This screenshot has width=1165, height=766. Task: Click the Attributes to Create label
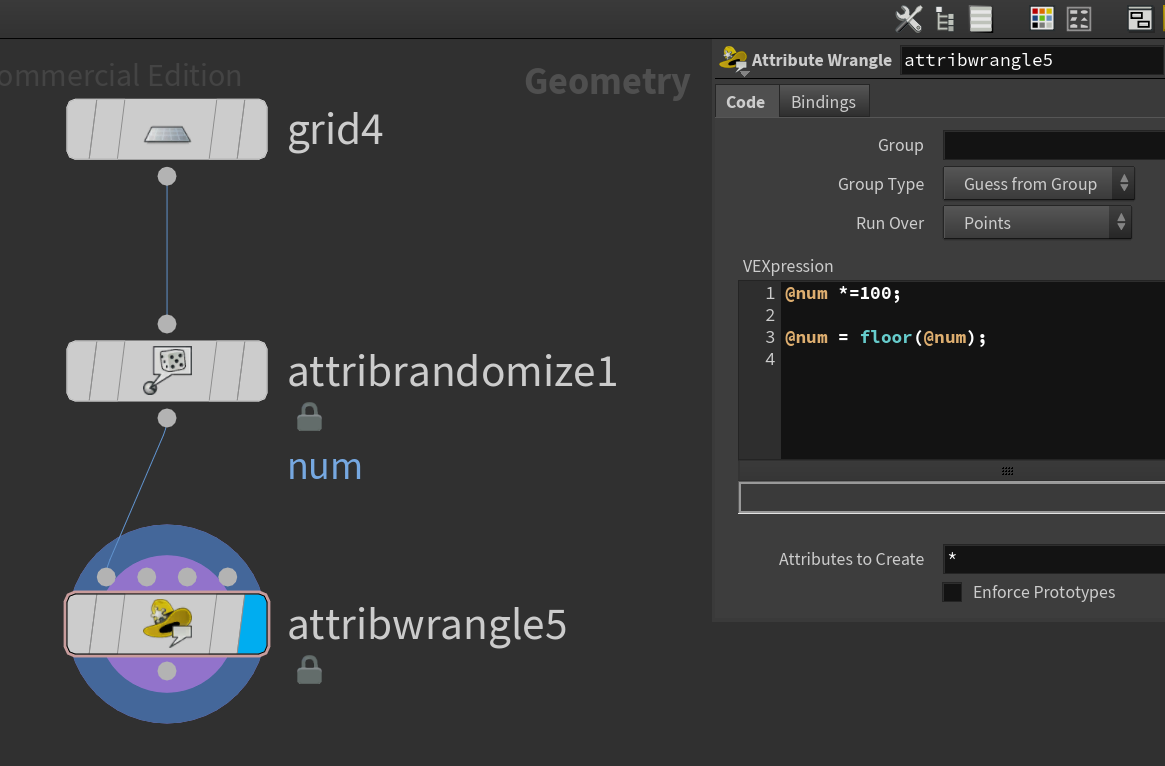[x=851, y=559]
